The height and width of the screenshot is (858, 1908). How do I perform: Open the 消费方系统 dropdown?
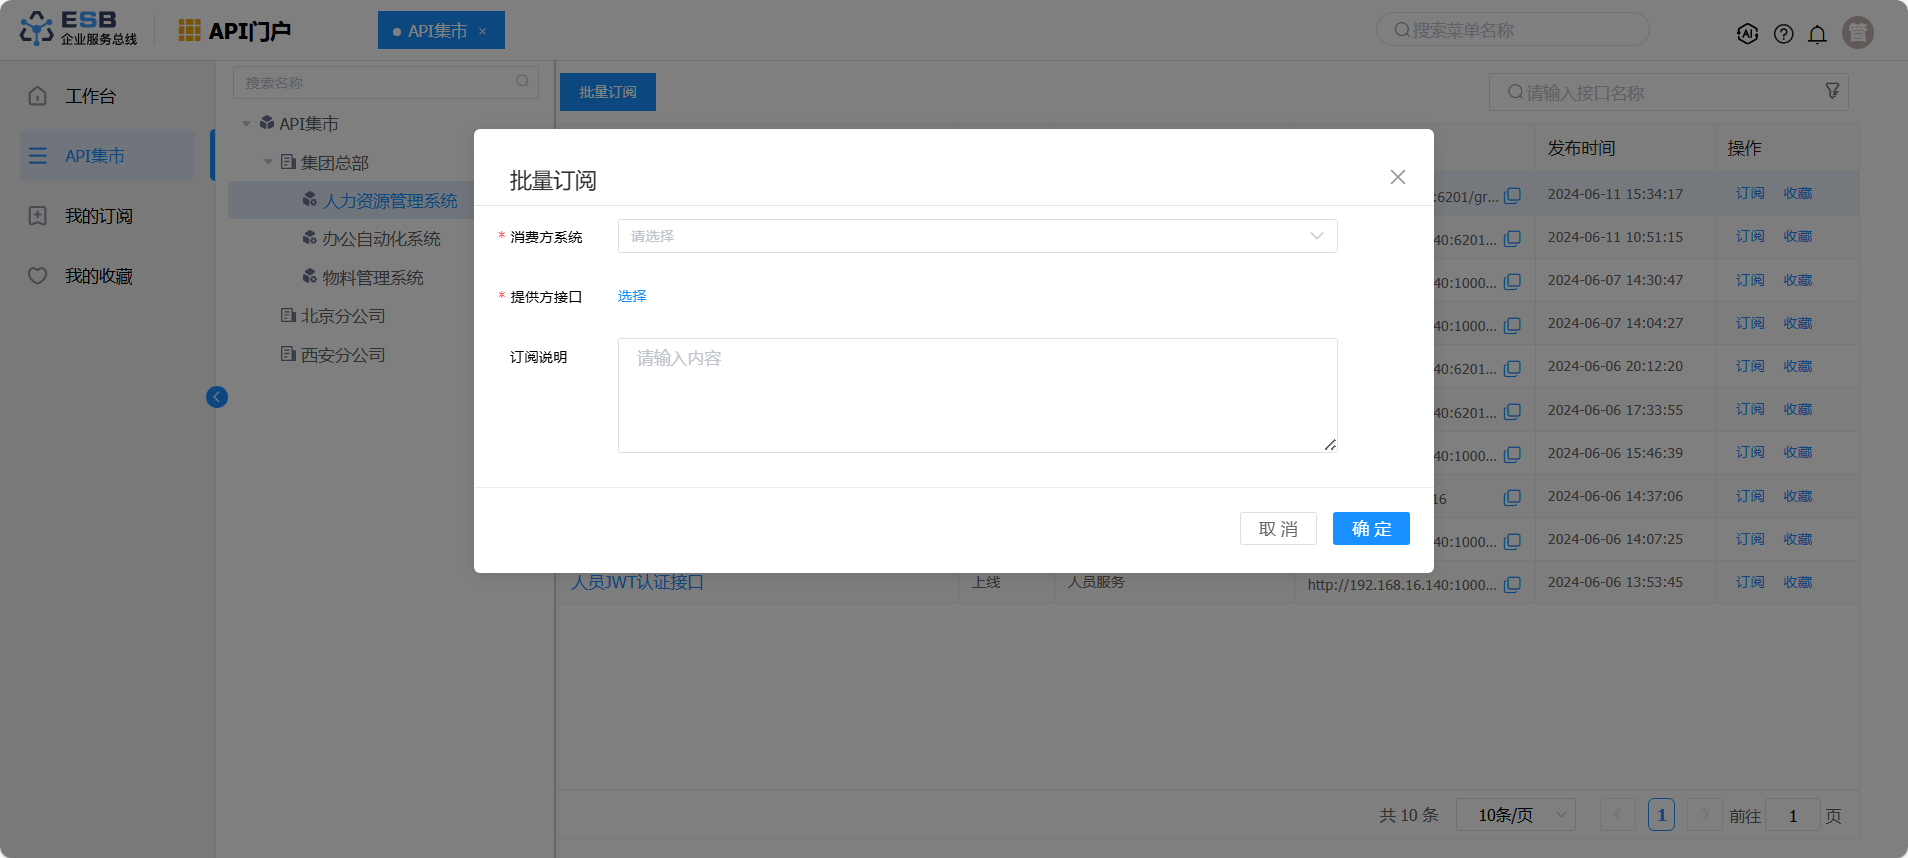(x=977, y=236)
